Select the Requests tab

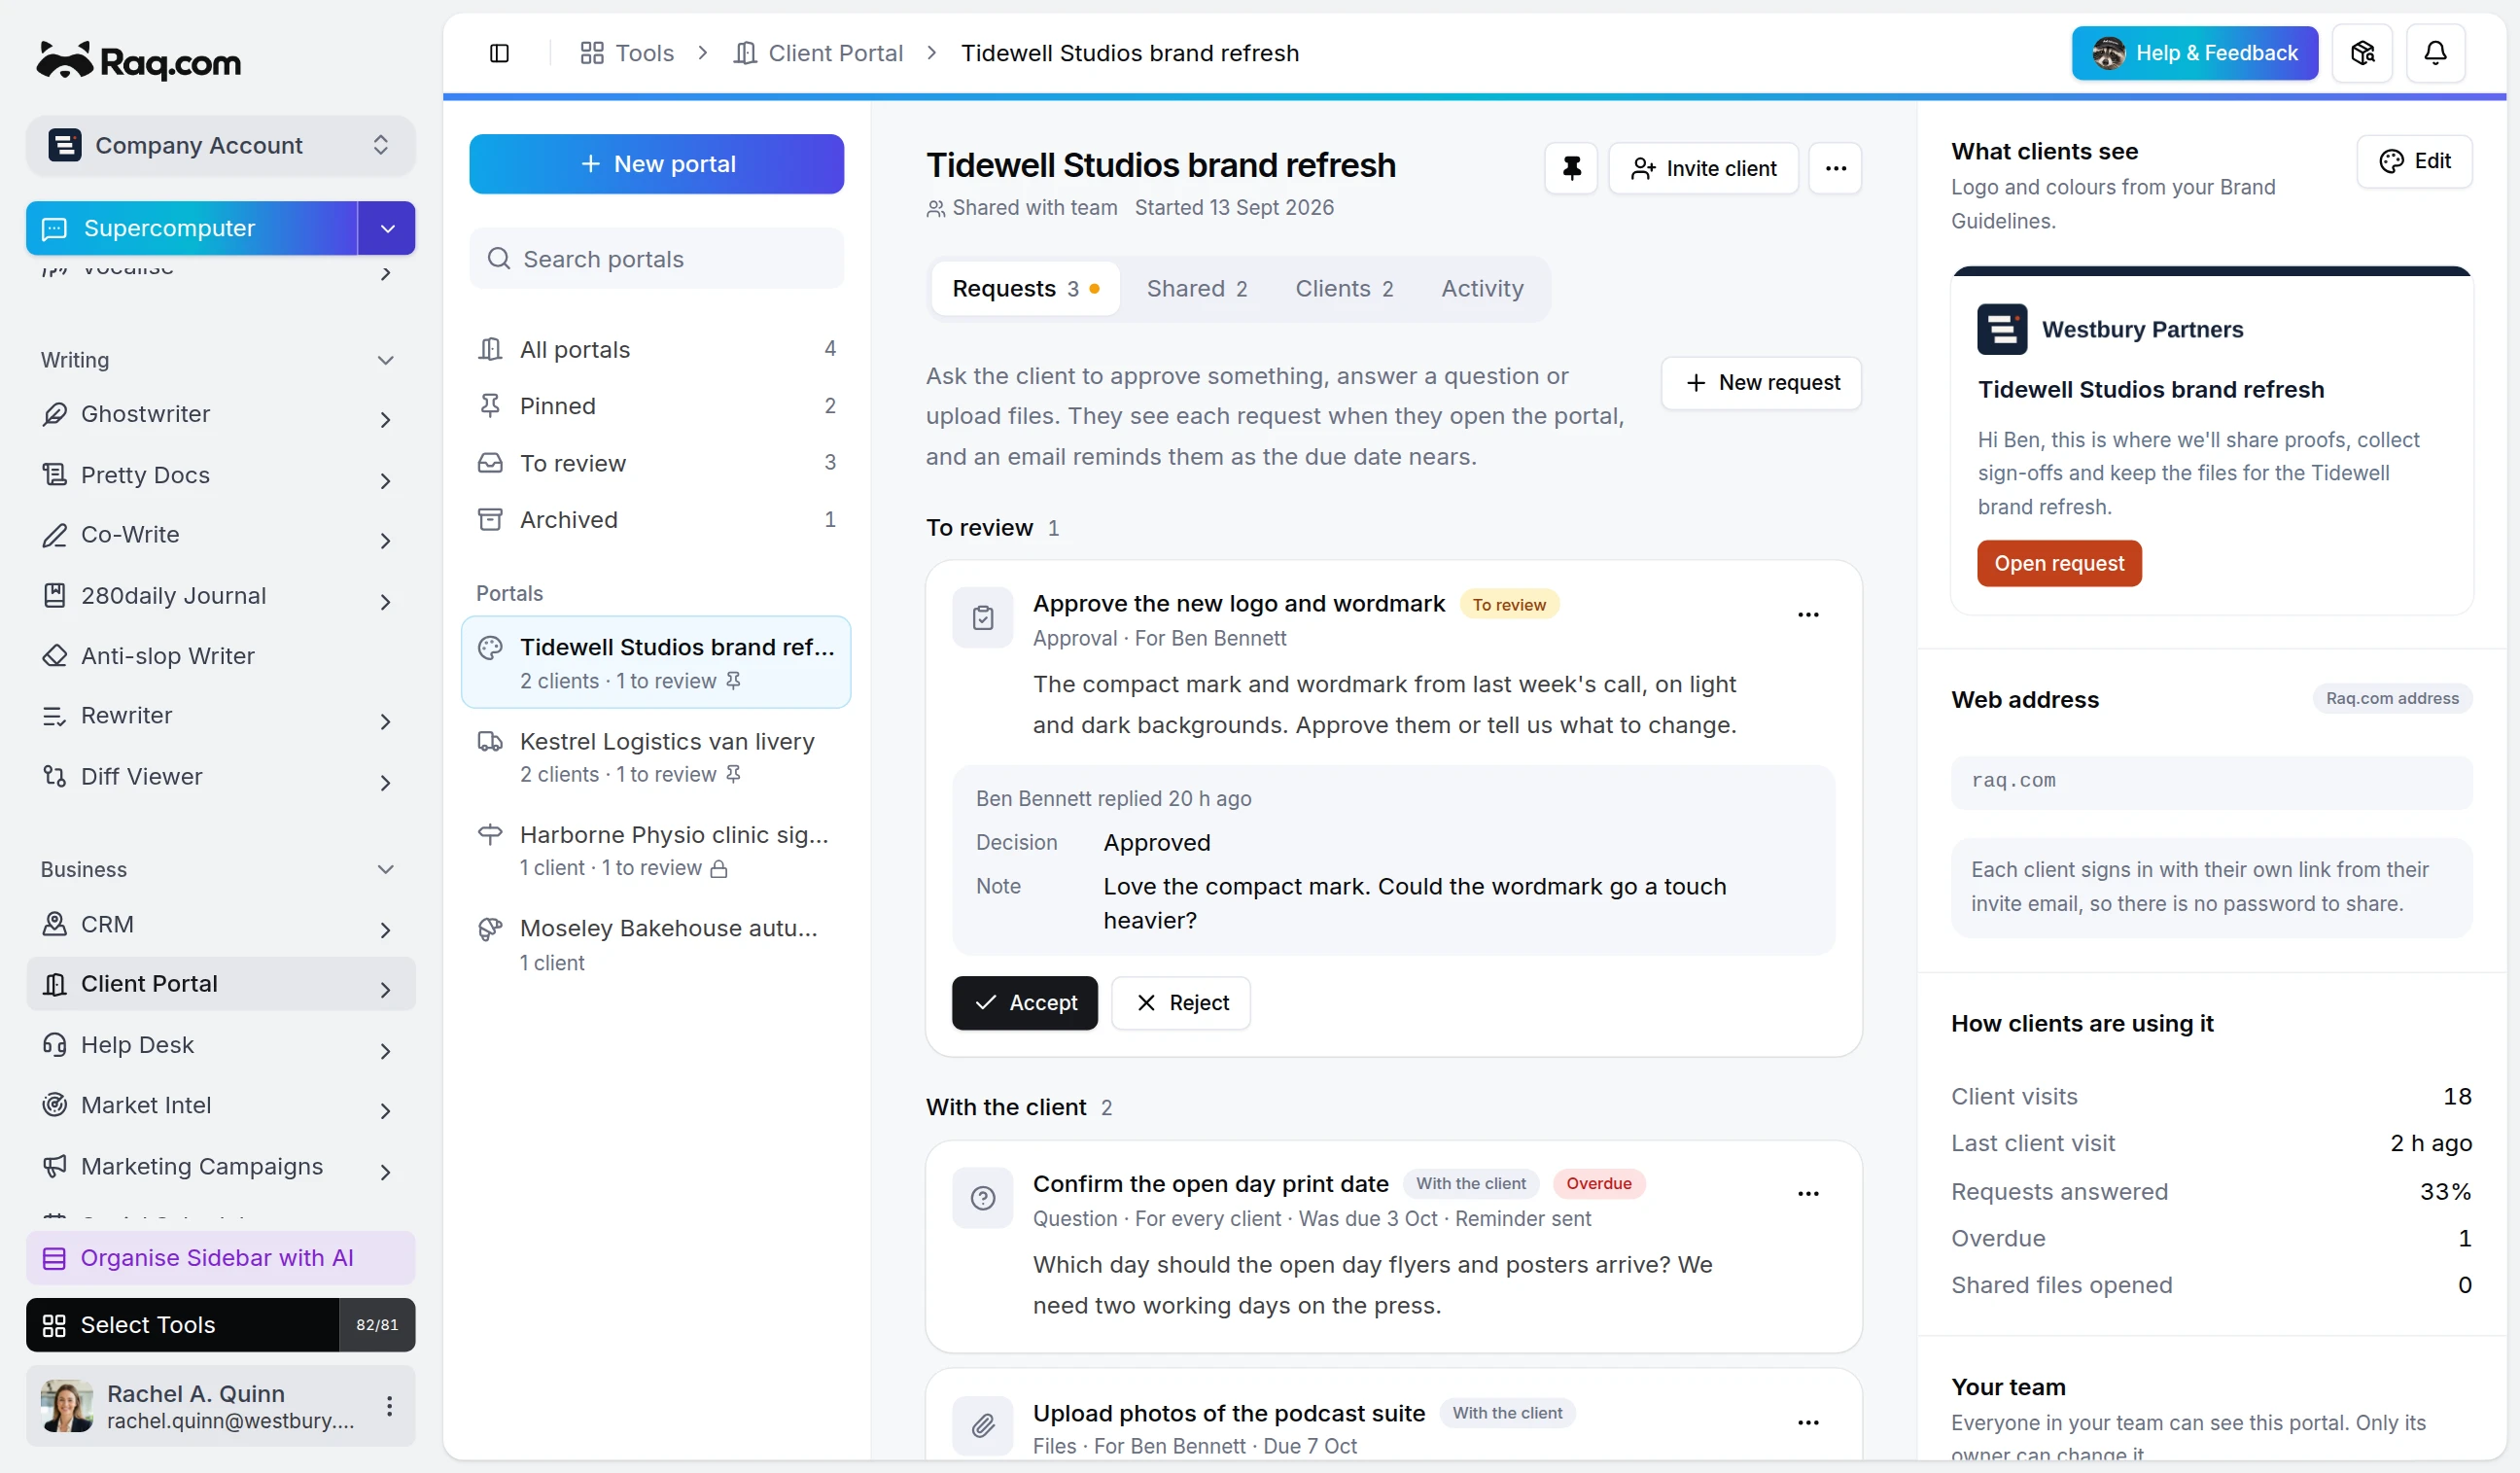point(1025,289)
